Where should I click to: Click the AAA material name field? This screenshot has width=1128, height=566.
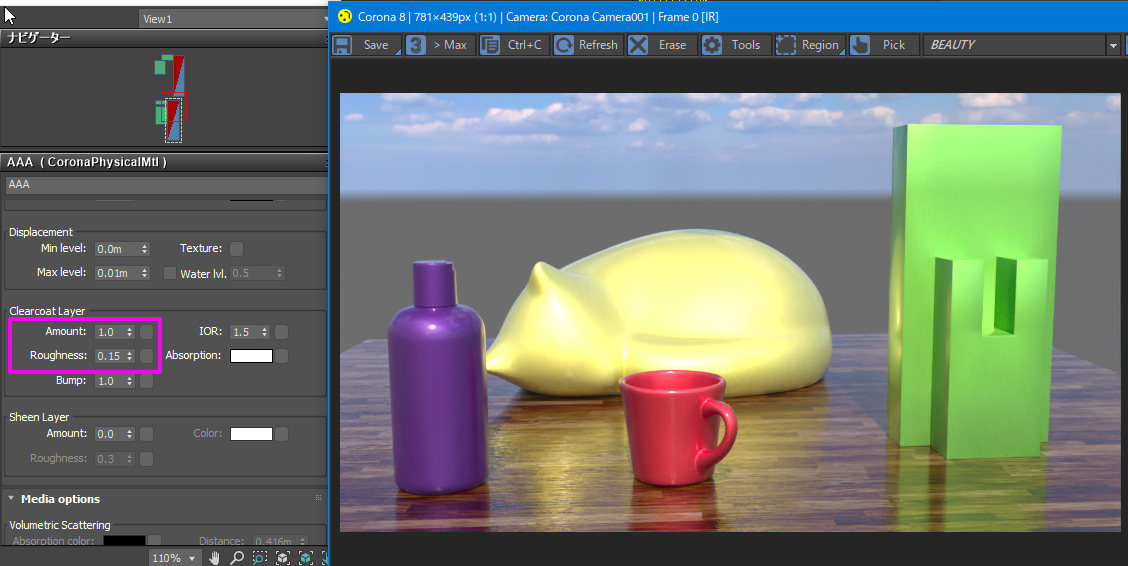coord(166,184)
